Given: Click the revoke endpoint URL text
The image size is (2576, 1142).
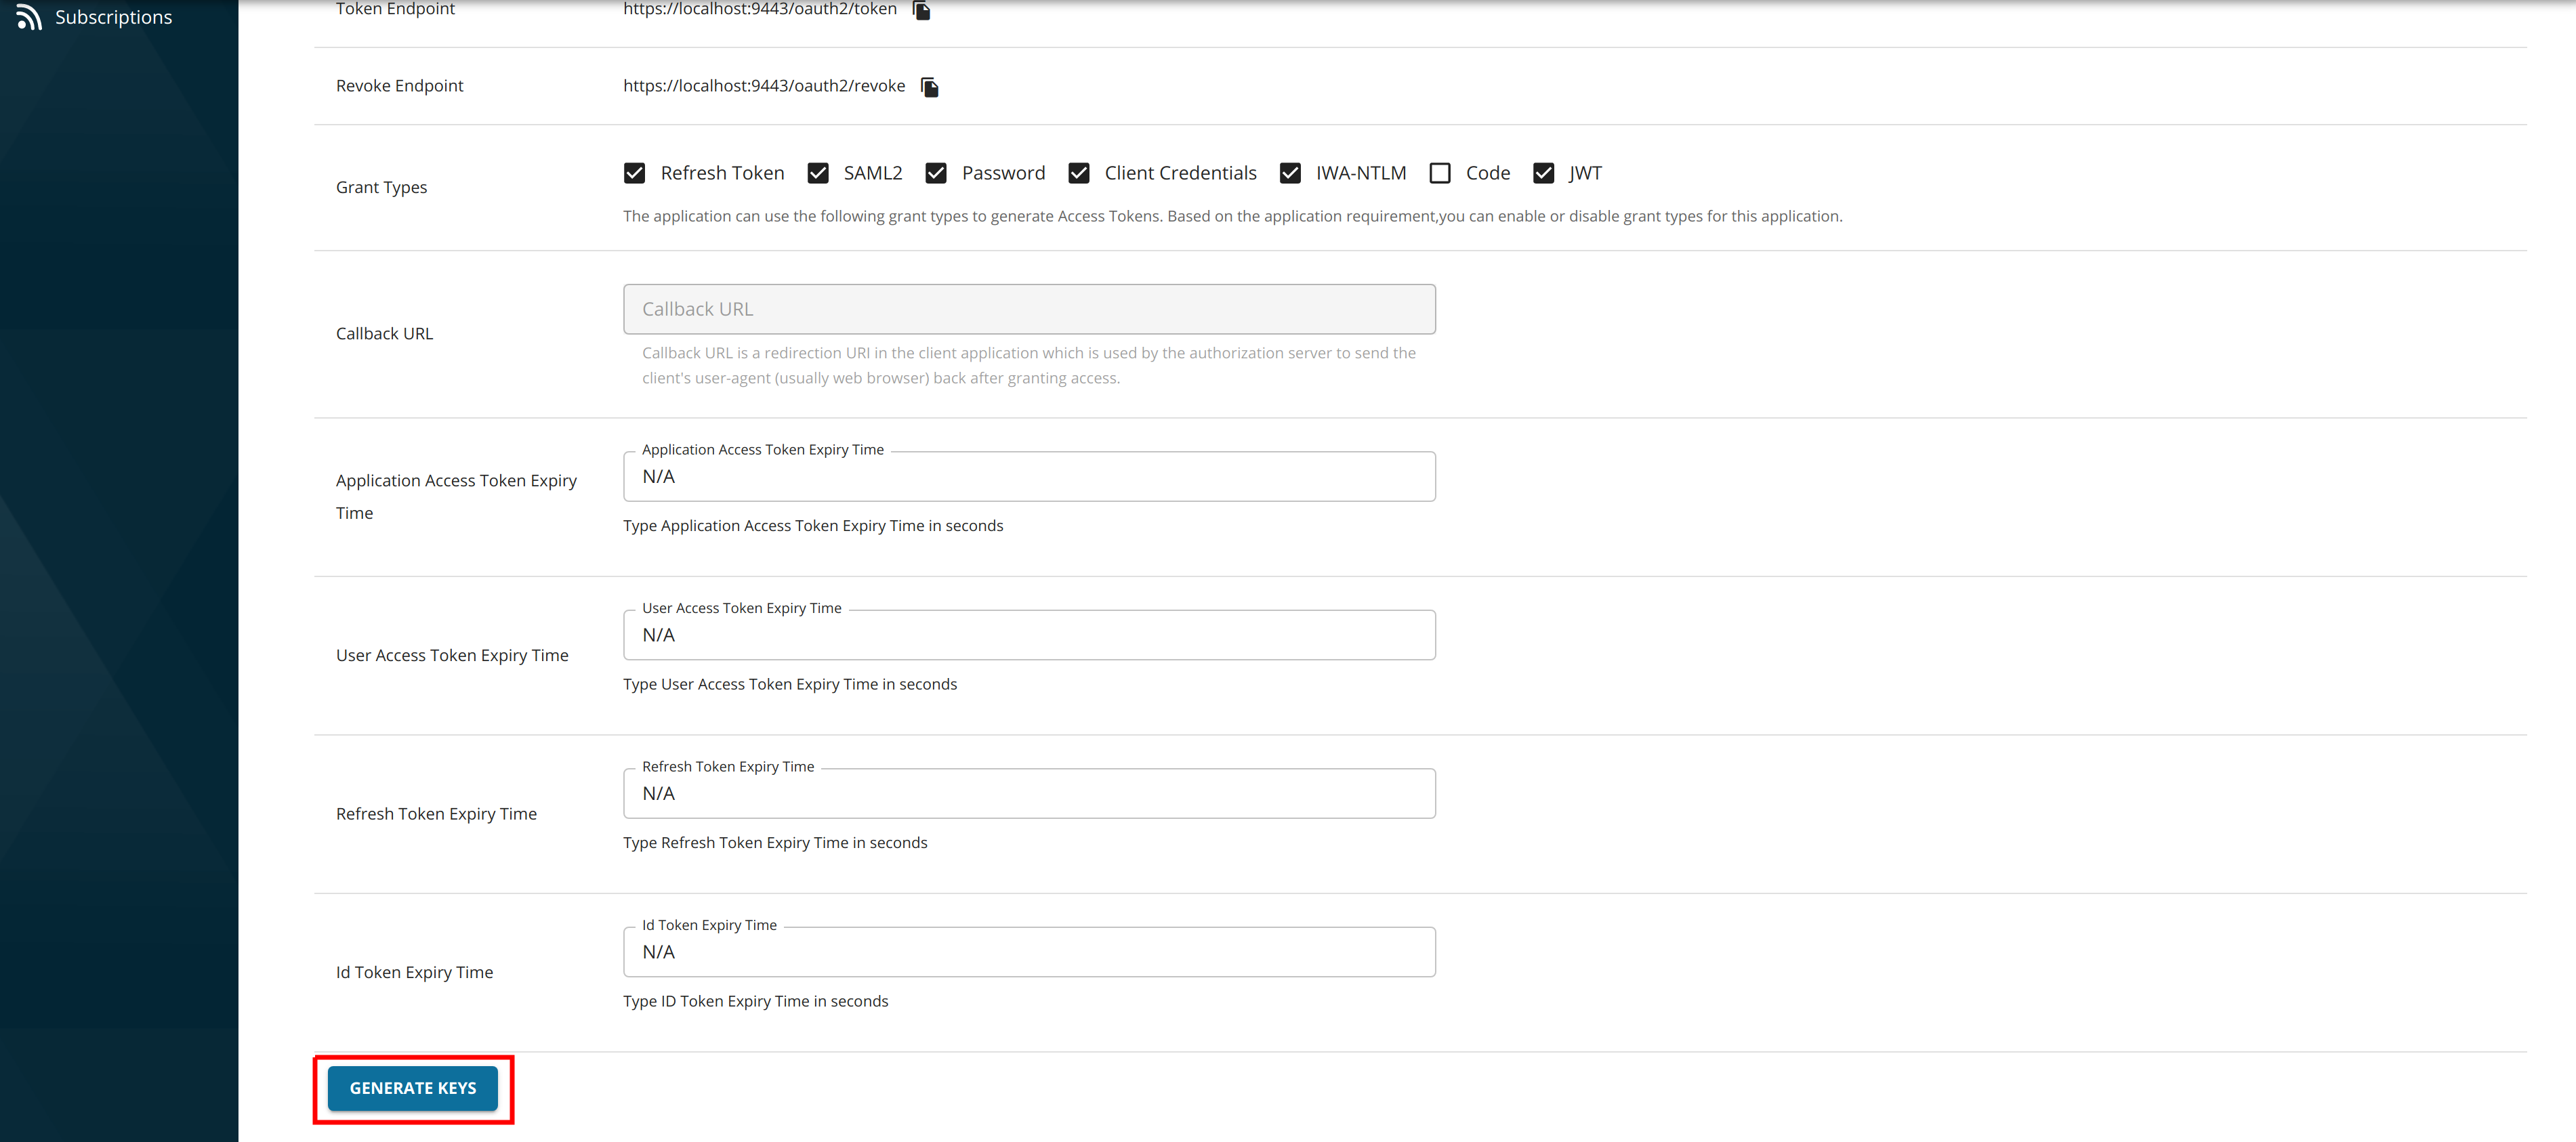Looking at the screenshot, I should point(763,86).
